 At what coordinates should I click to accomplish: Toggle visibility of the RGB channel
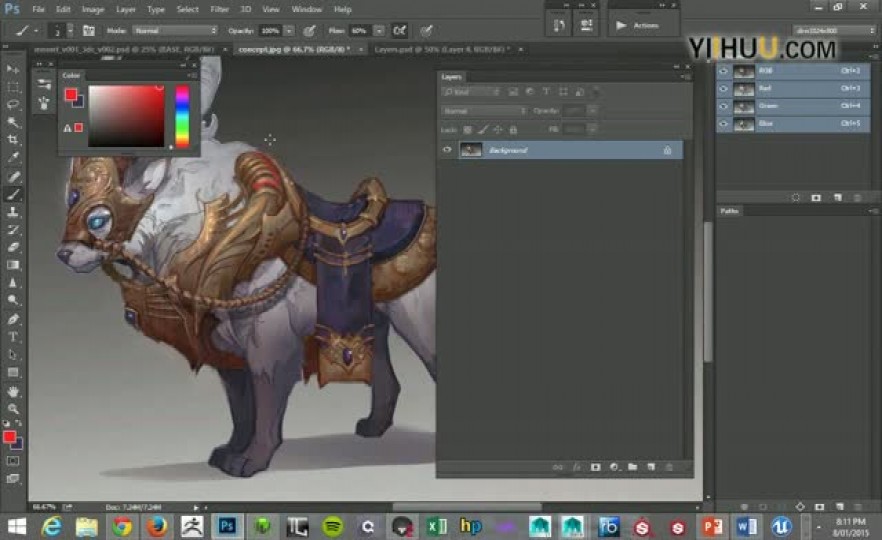(x=723, y=71)
